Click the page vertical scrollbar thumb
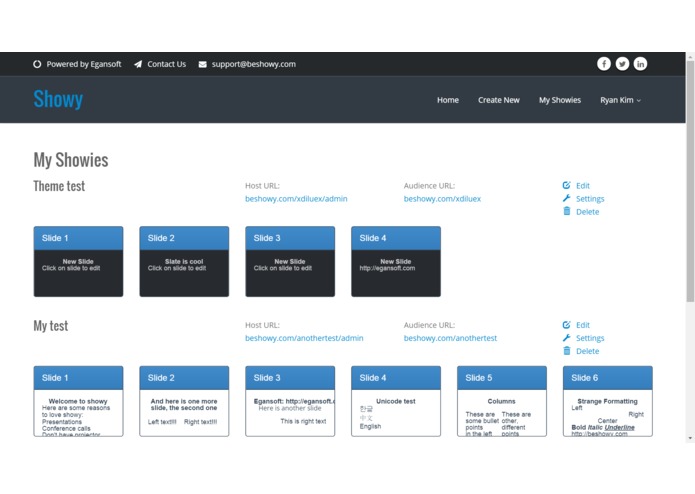Viewport: 695px width, 494px height. tap(690, 182)
